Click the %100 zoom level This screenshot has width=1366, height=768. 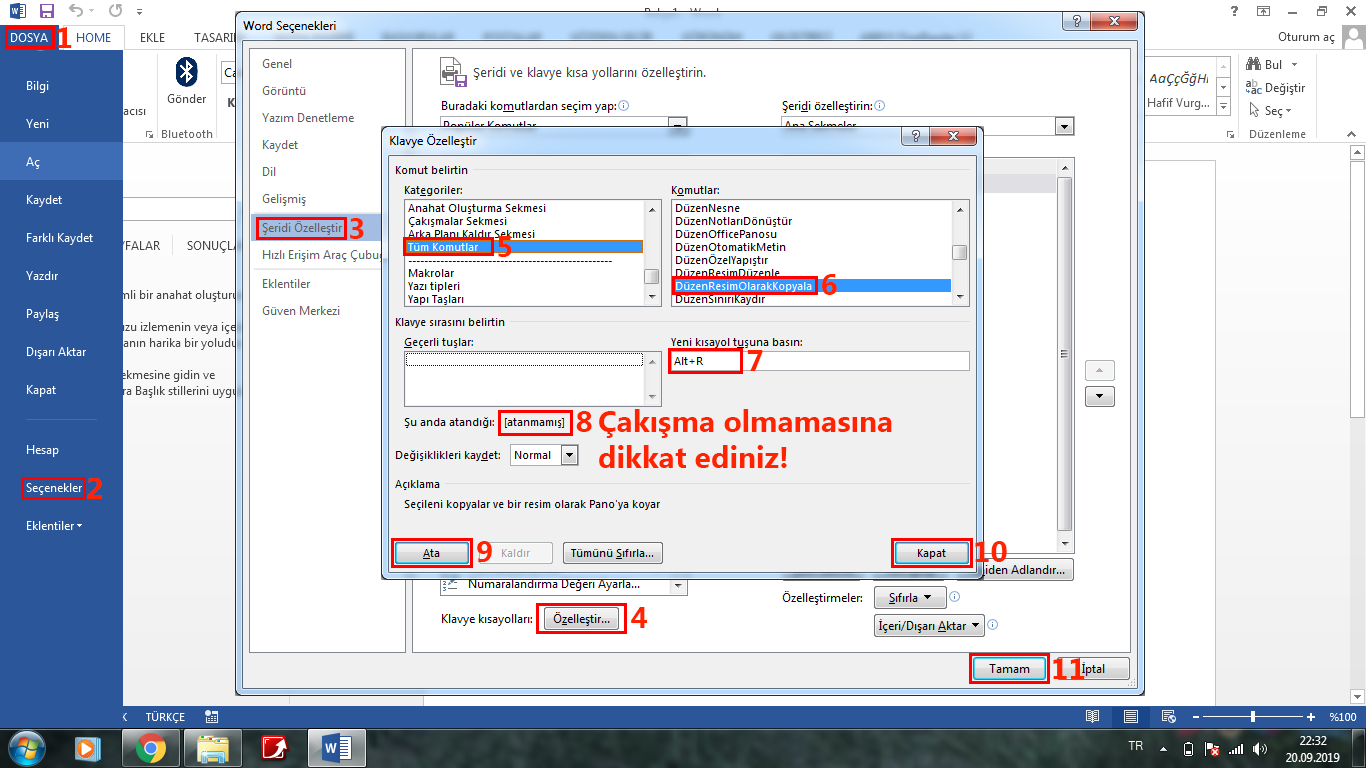tap(1342, 717)
